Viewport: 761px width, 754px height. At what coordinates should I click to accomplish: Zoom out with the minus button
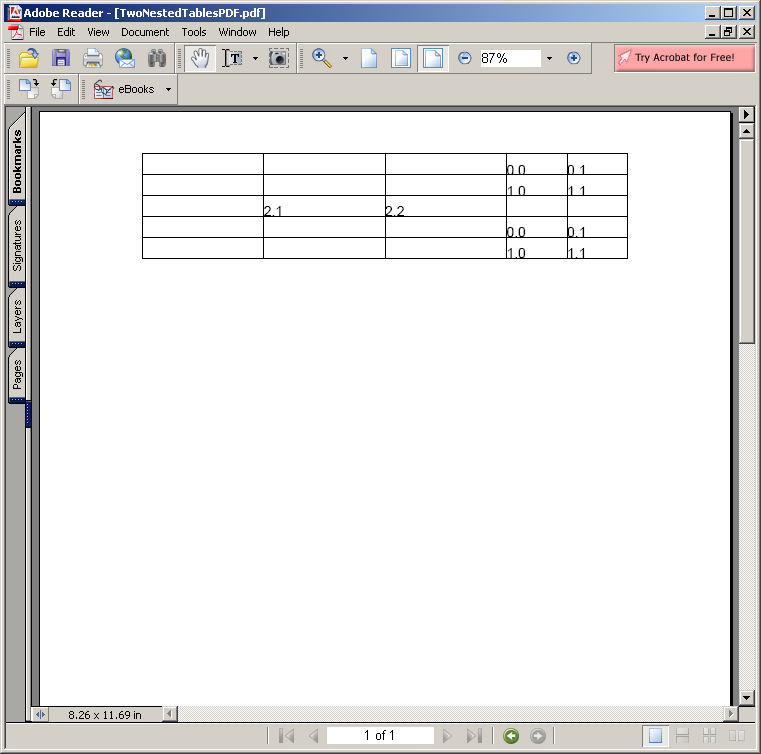click(x=464, y=58)
